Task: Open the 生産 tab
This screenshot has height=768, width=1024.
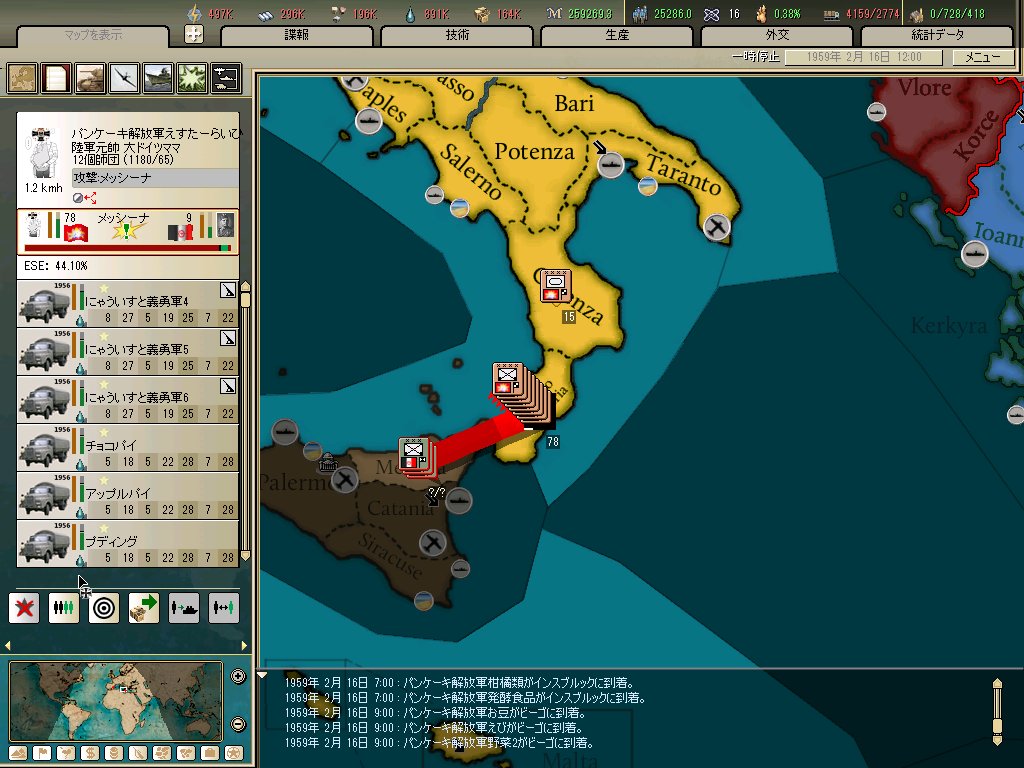Action: [x=617, y=35]
